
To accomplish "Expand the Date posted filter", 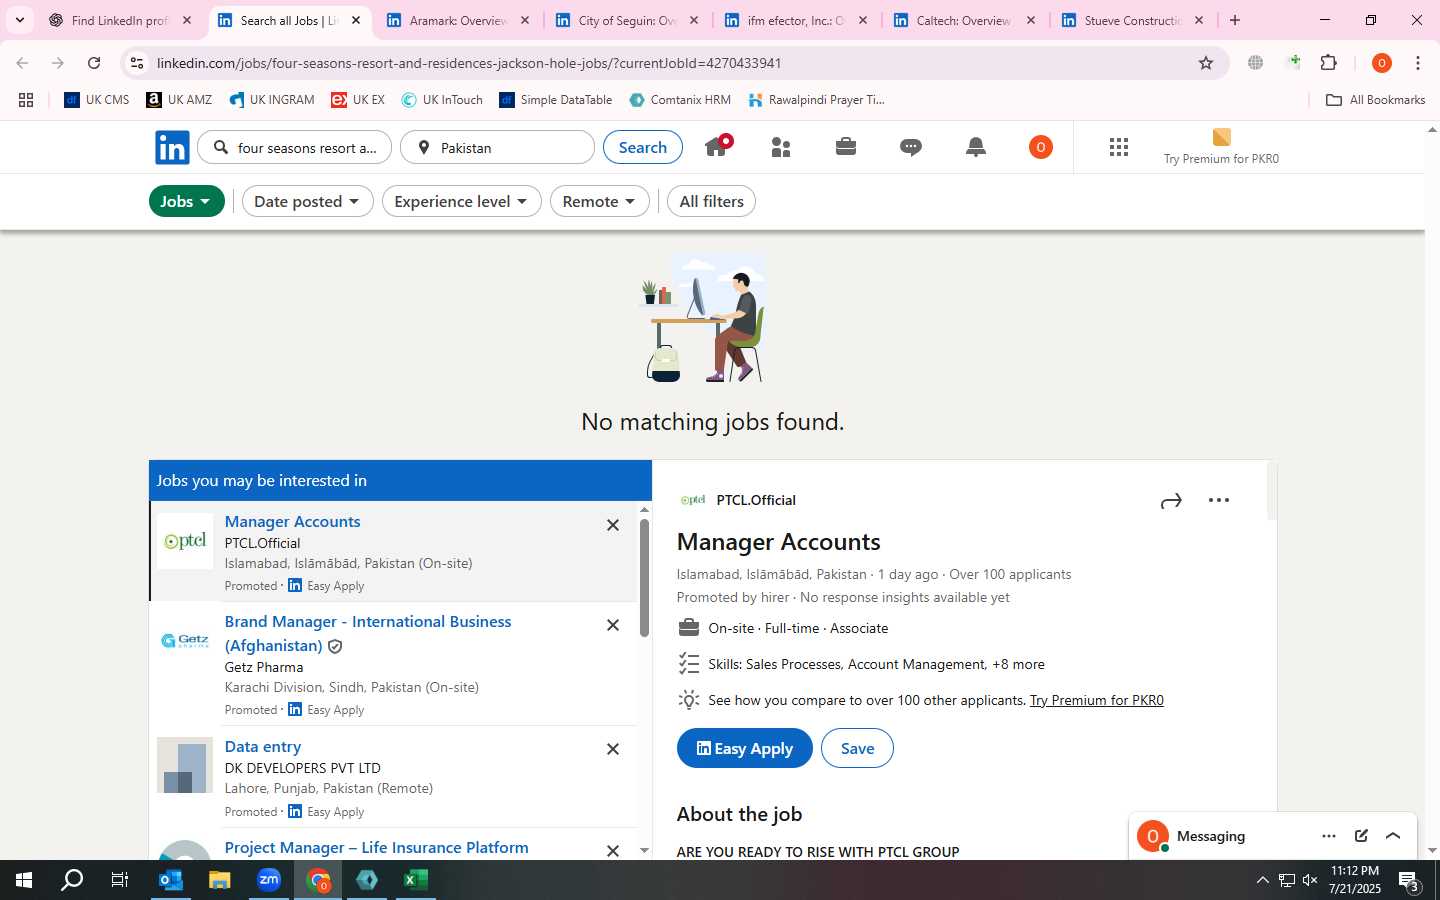I will [308, 201].
